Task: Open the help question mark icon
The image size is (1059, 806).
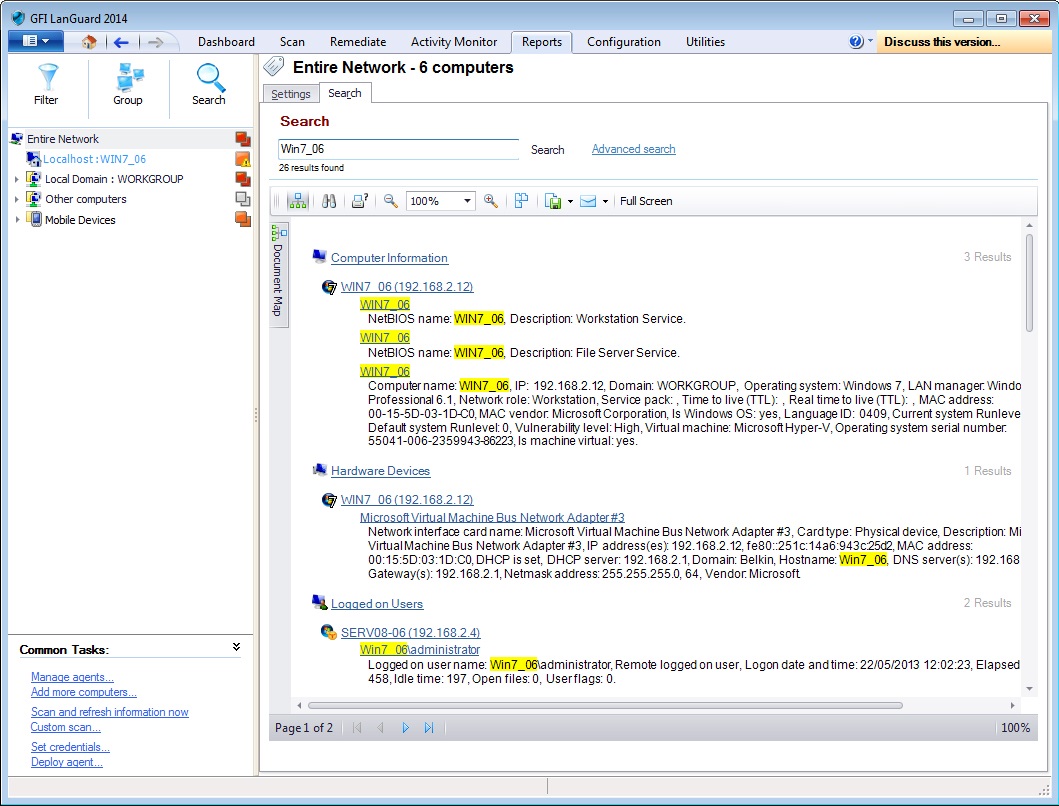Action: [856, 42]
